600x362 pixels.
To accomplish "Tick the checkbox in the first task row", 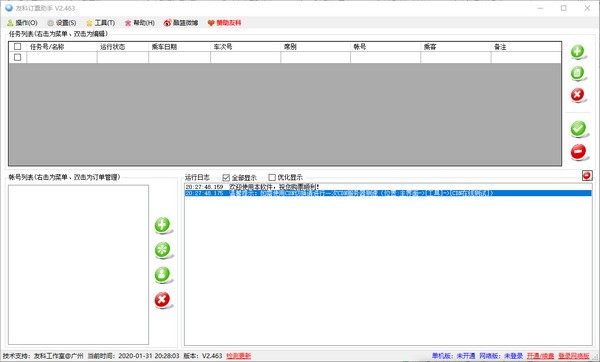I will 18,57.
